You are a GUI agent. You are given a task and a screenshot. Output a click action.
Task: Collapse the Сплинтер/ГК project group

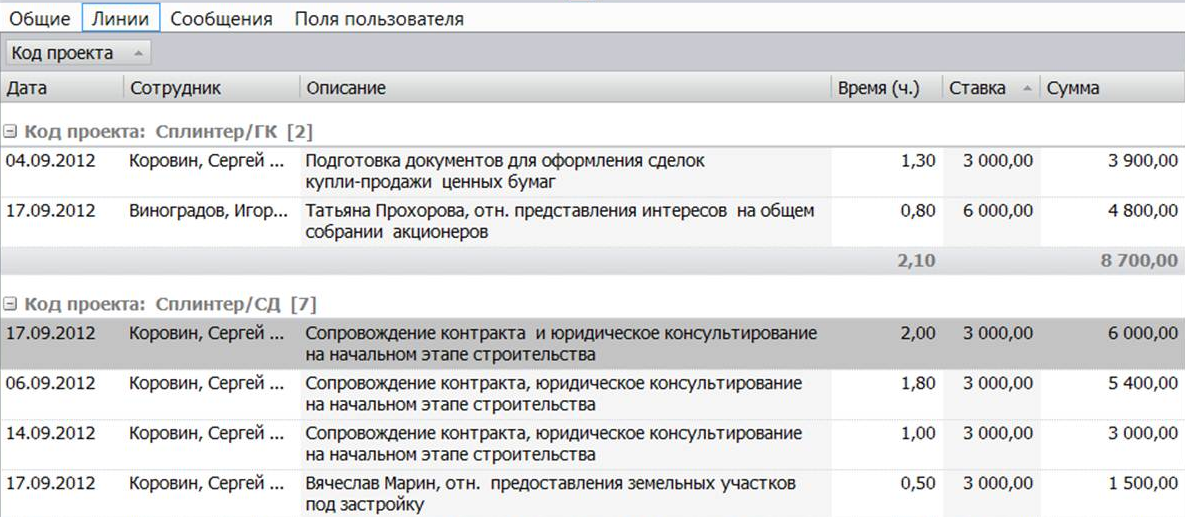[x=11, y=131]
